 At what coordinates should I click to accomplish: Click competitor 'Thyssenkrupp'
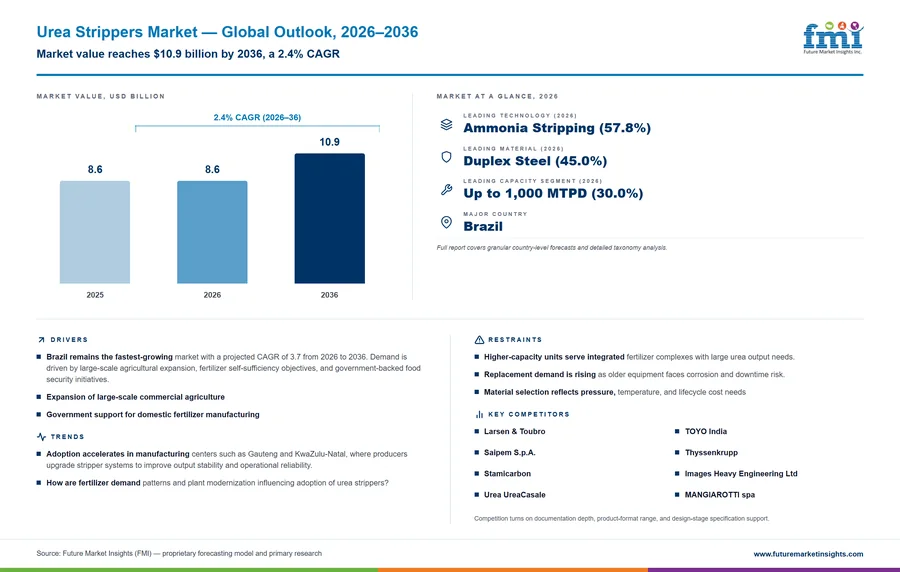point(711,453)
